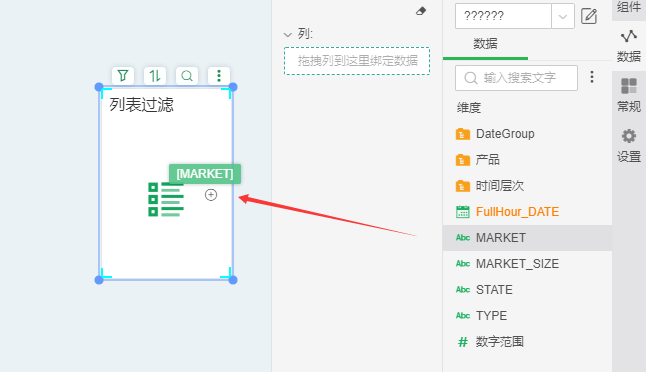Open the 数据 side panel tab
The height and width of the screenshot is (372, 646).
629,46
